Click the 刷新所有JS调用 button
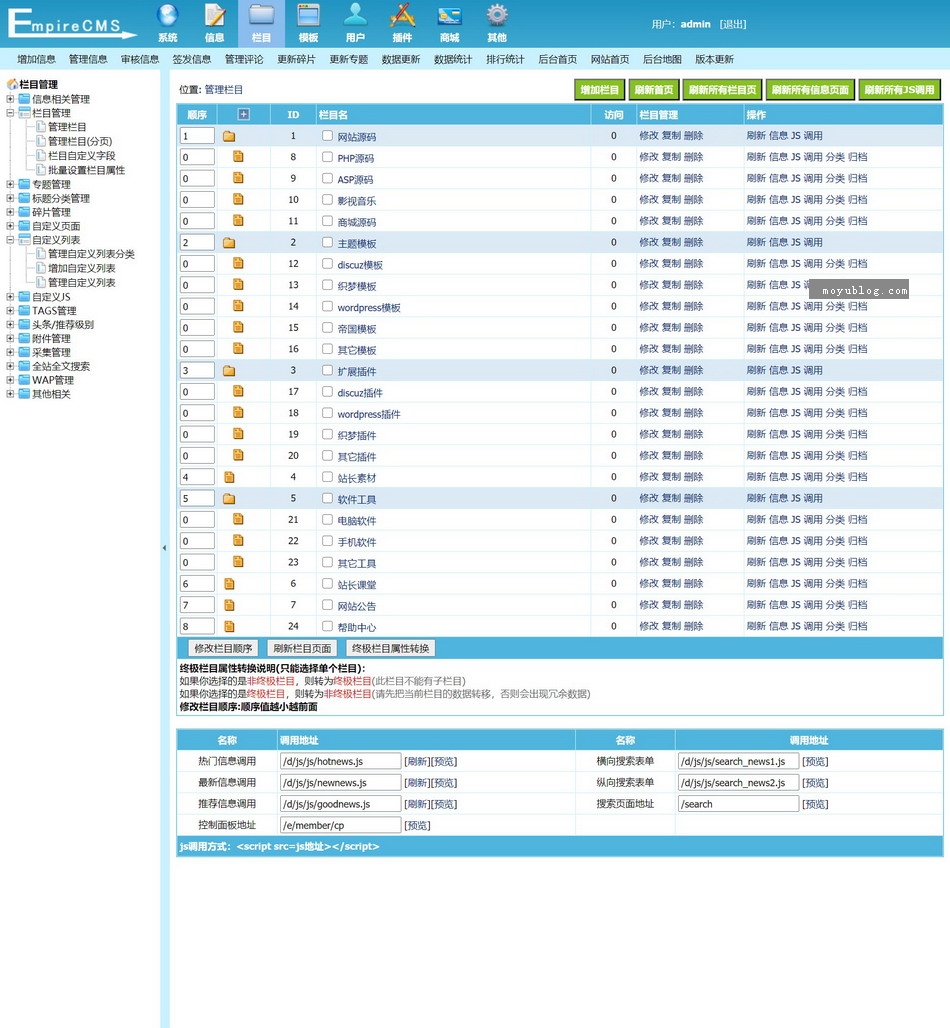The height and width of the screenshot is (1028, 950). coord(899,90)
